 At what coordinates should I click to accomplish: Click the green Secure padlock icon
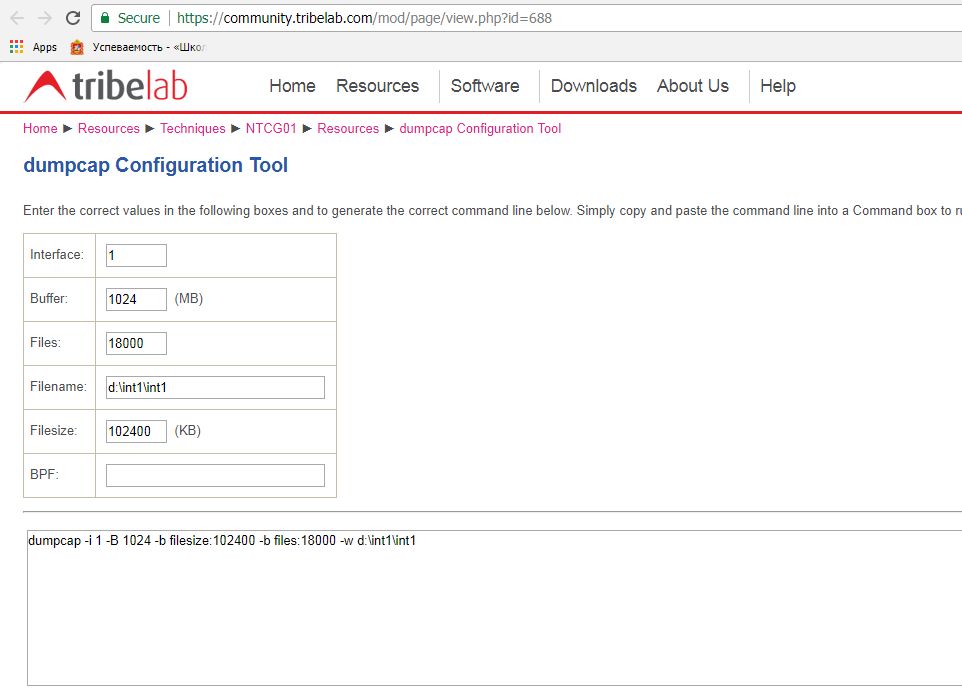tap(105, 18)
